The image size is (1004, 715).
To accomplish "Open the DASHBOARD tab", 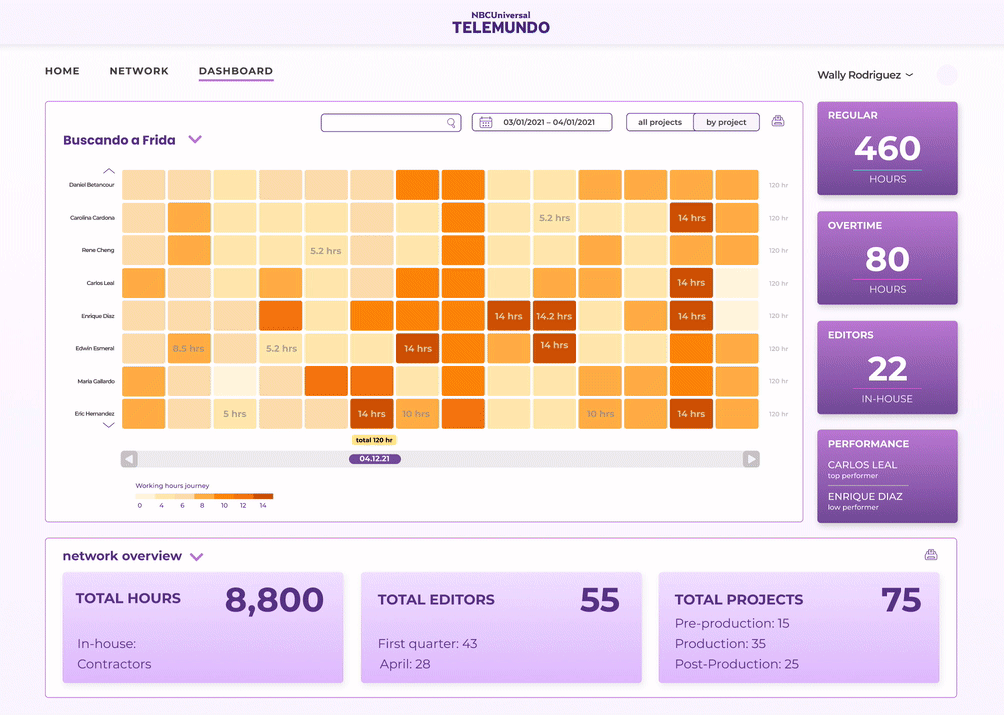I will point(236,71).
